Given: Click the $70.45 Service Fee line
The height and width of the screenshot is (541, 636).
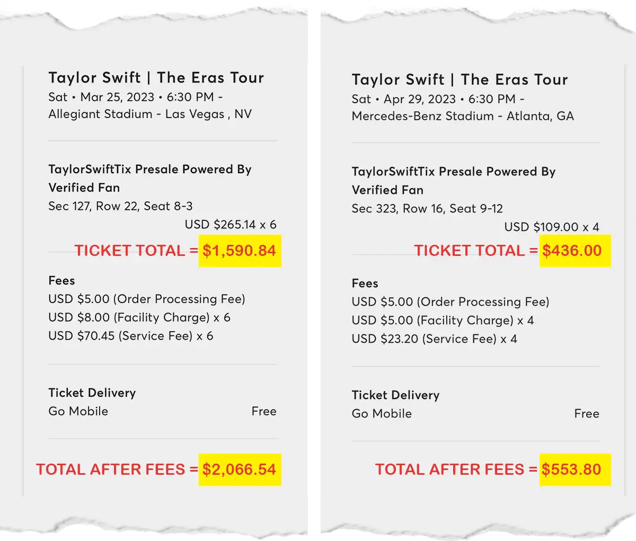Looking at the screenshot, I should (x=131, y=336).
